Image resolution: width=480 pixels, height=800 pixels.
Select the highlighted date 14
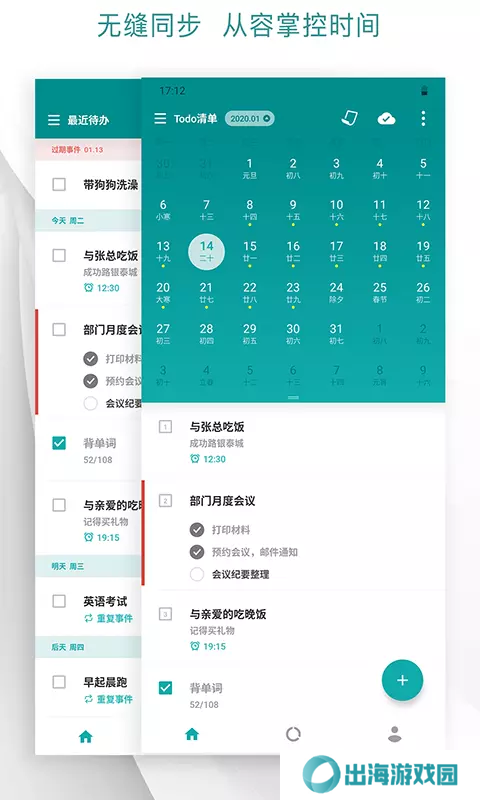click(x=206, y=252)
